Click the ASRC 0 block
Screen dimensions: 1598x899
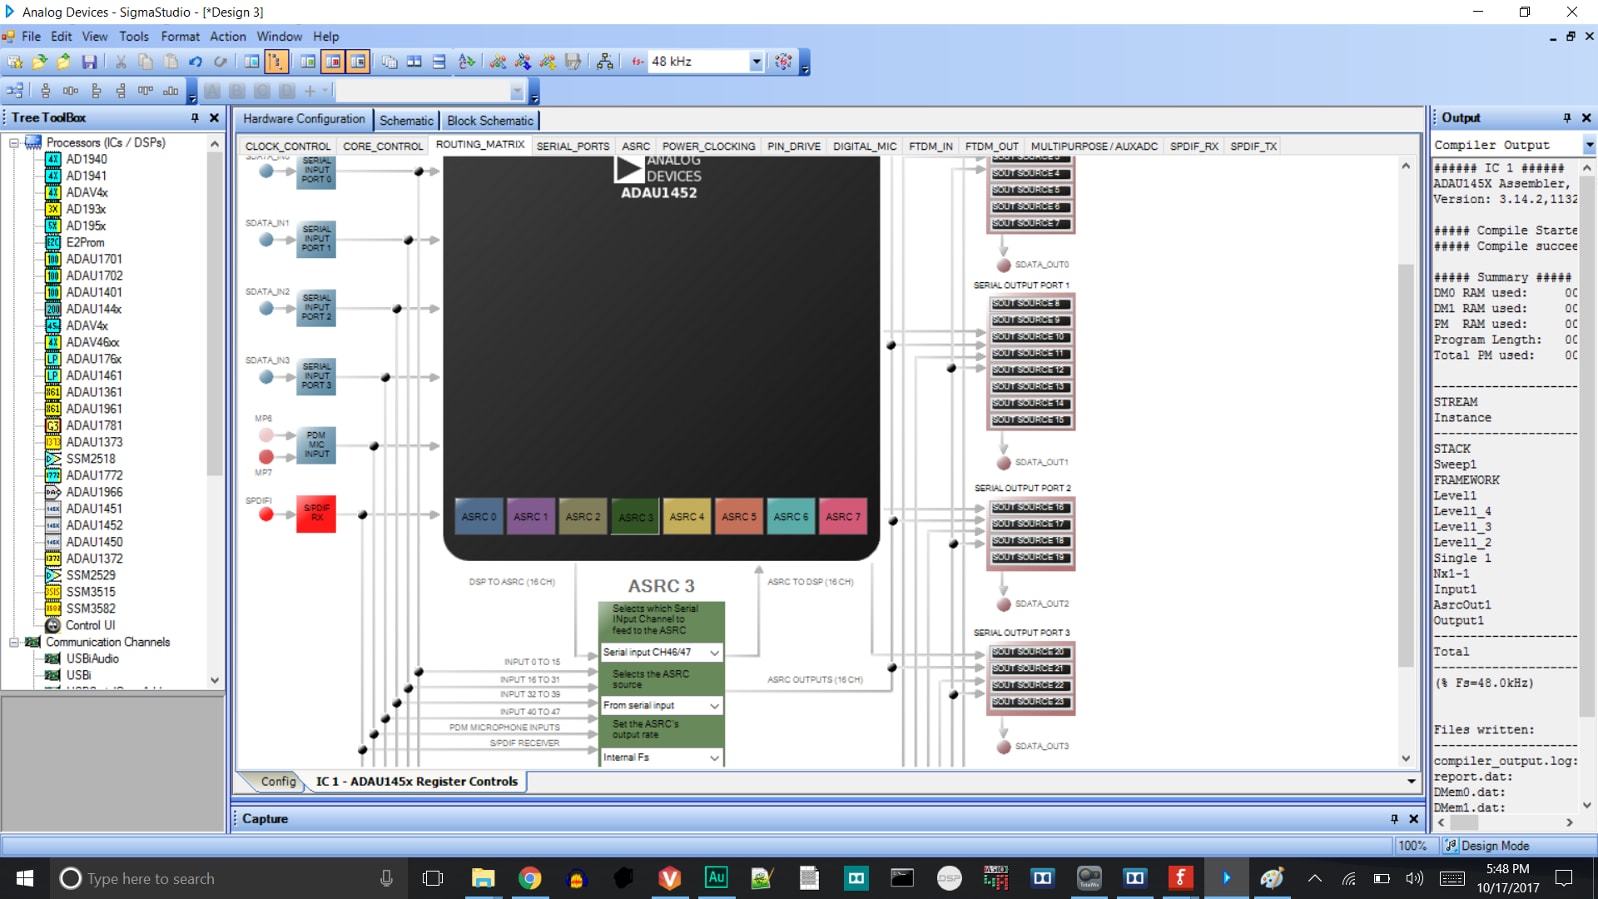tap(479, 516)
